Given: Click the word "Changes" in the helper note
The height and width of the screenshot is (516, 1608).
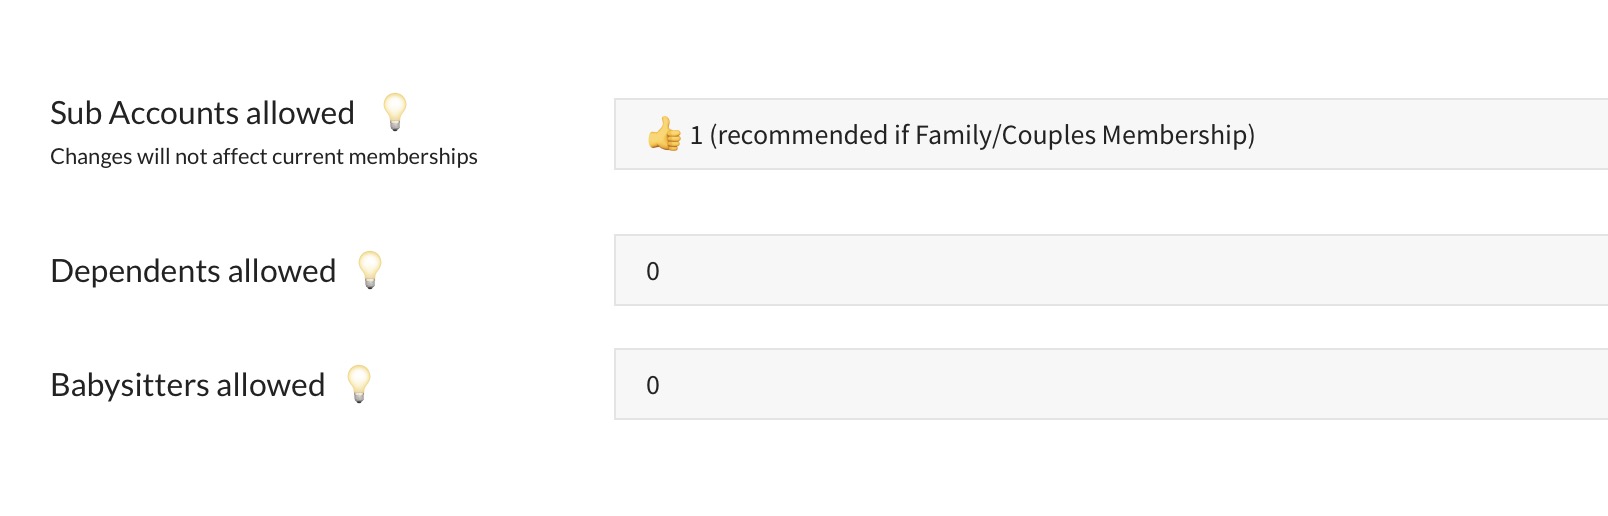Looking at the screenshot, I should [x=83, y=157].
